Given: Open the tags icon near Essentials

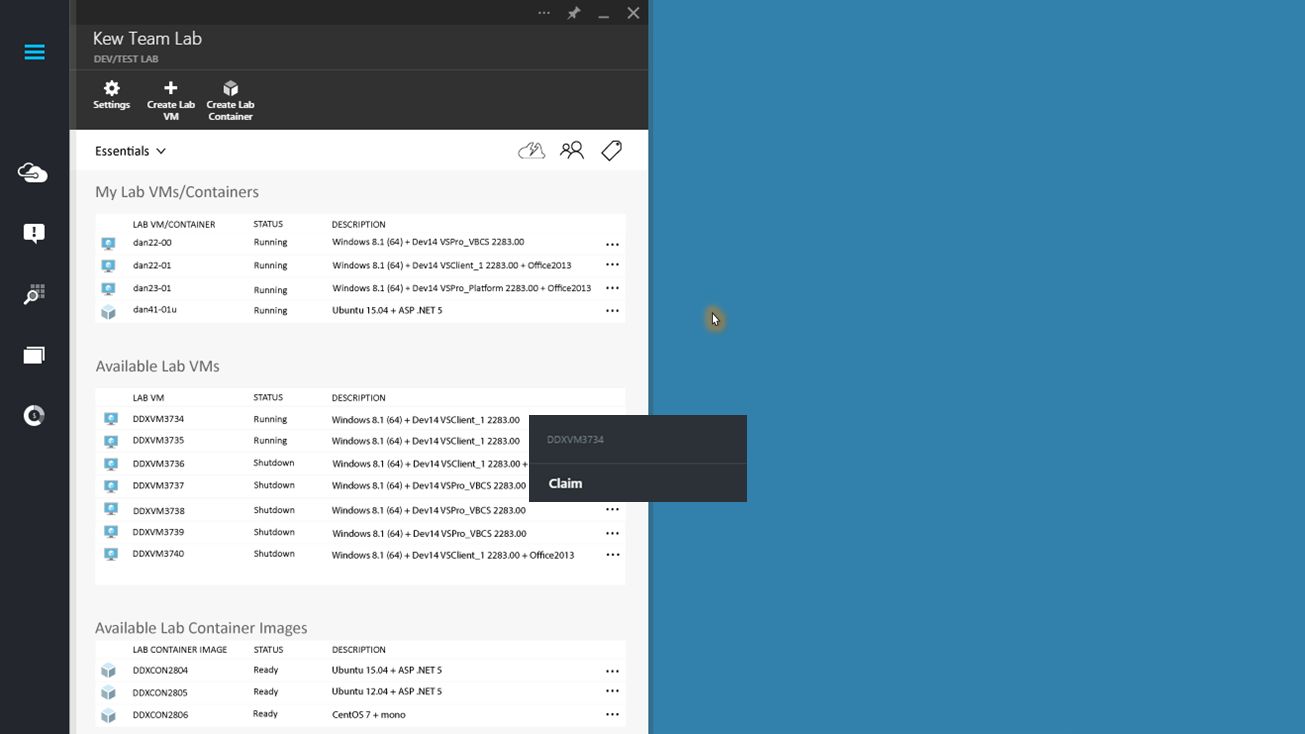Looking at the screenshot, I should (x=612, y=150).
